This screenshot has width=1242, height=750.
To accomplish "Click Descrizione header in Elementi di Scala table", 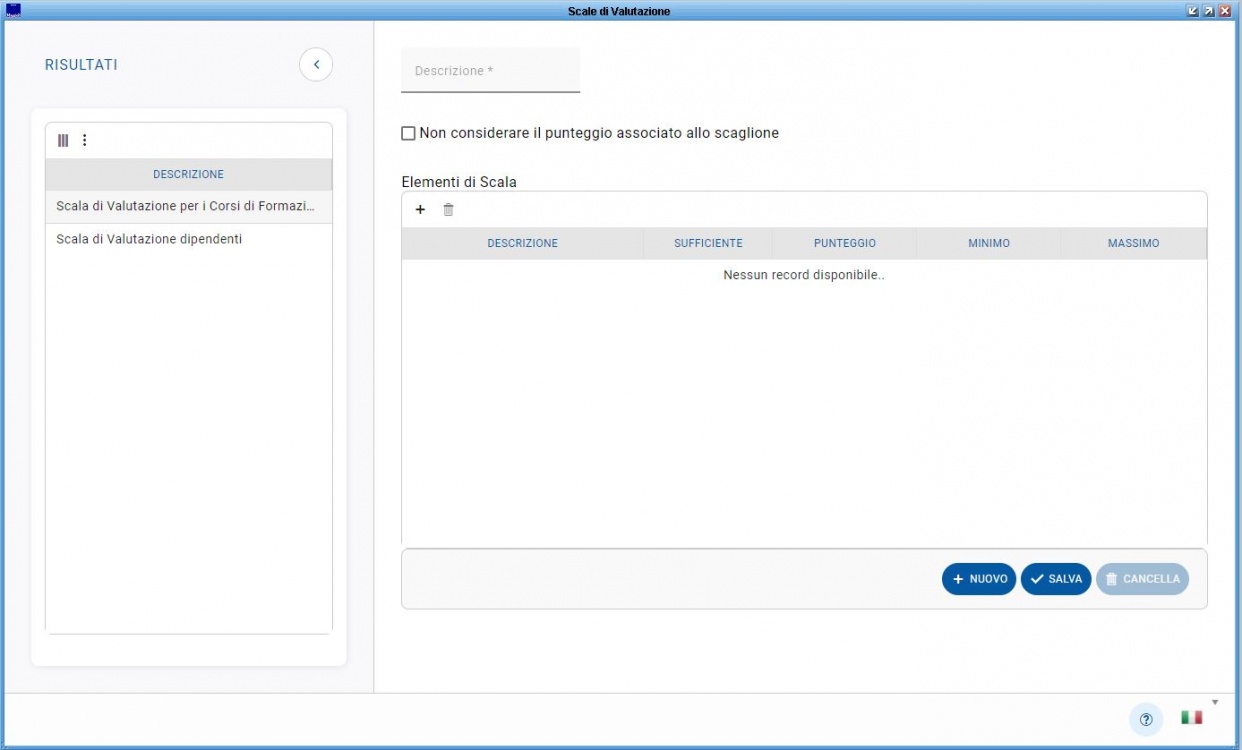I will pyautogui.click(x=523, y=243).
